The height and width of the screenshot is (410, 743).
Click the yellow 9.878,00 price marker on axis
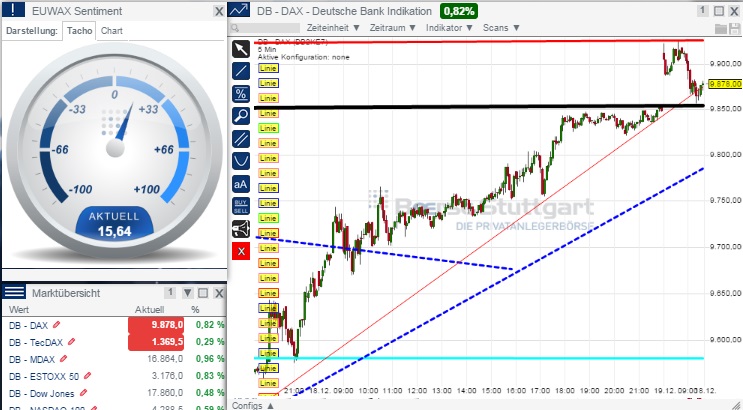[725, 84]
